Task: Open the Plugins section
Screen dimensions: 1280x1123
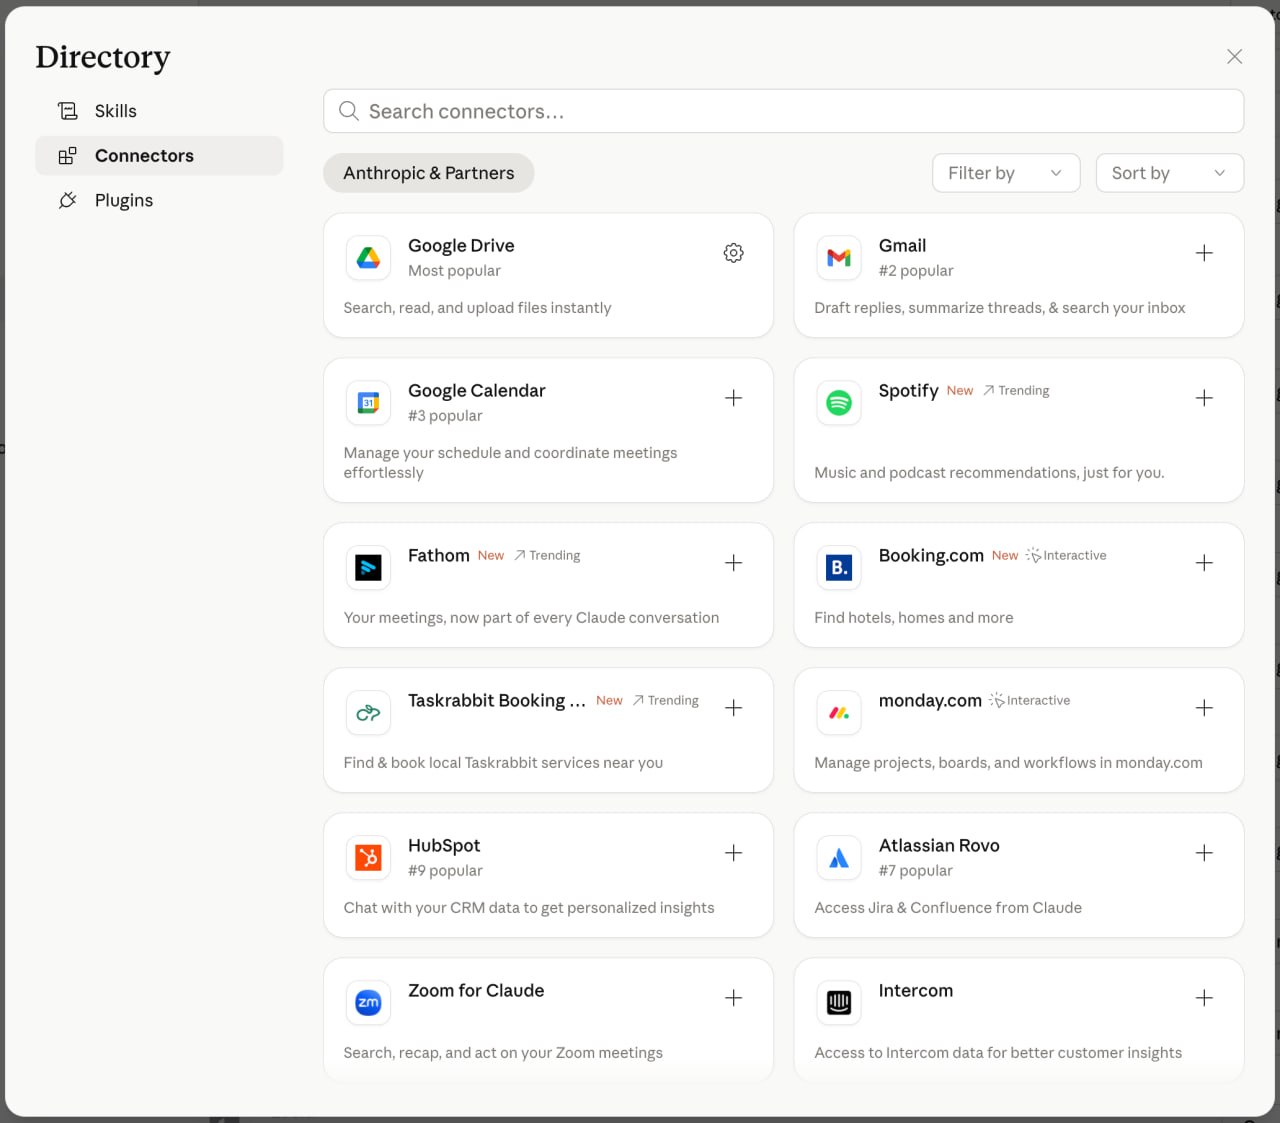Action: tap(123, 200)
